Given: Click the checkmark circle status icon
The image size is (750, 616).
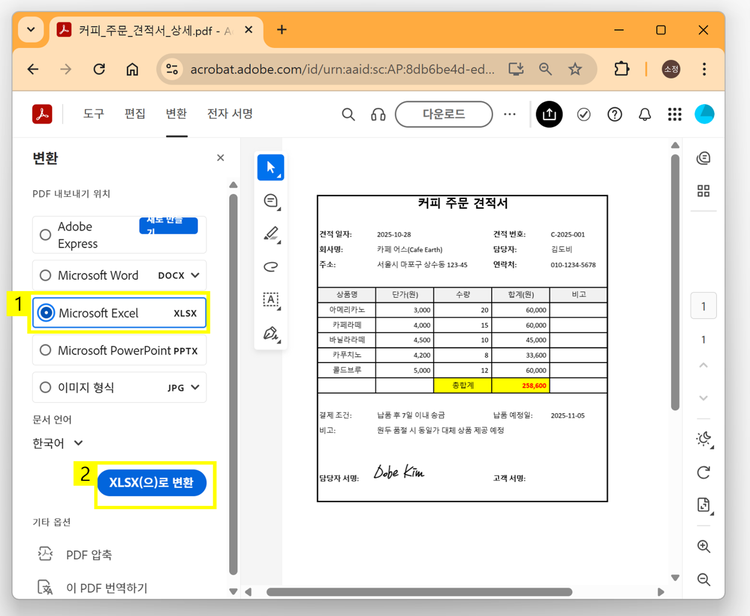Looking at the screenshot, I should pyautogui.click(x=584, y=114).
